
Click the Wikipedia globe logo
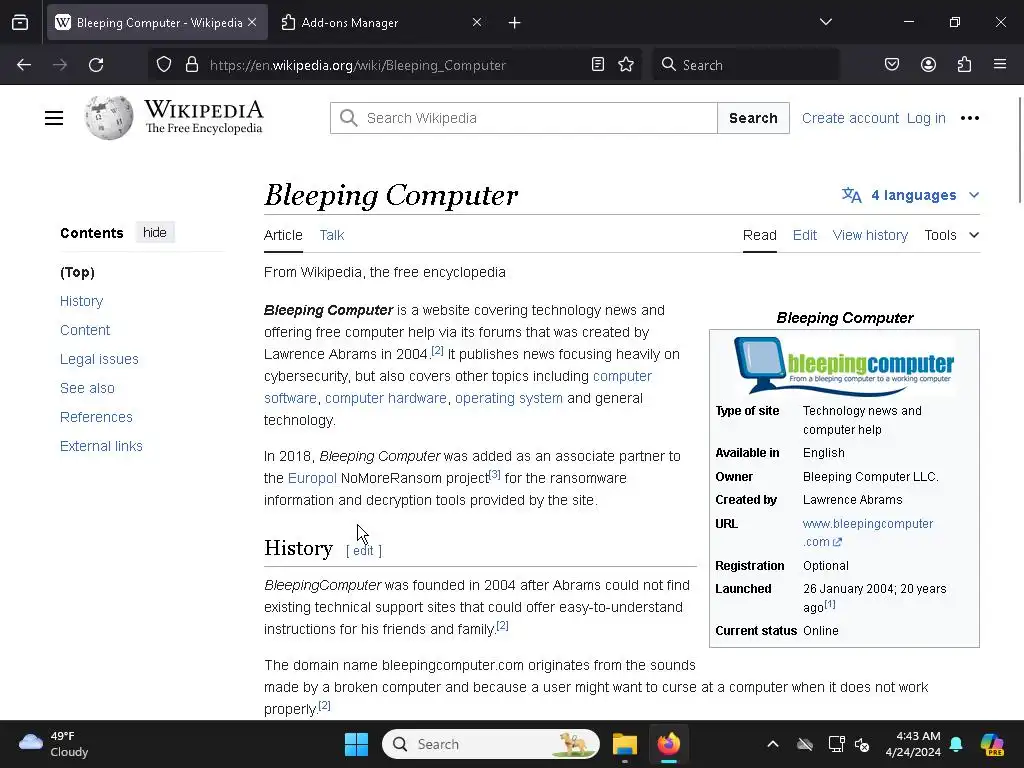pos(109,118)
